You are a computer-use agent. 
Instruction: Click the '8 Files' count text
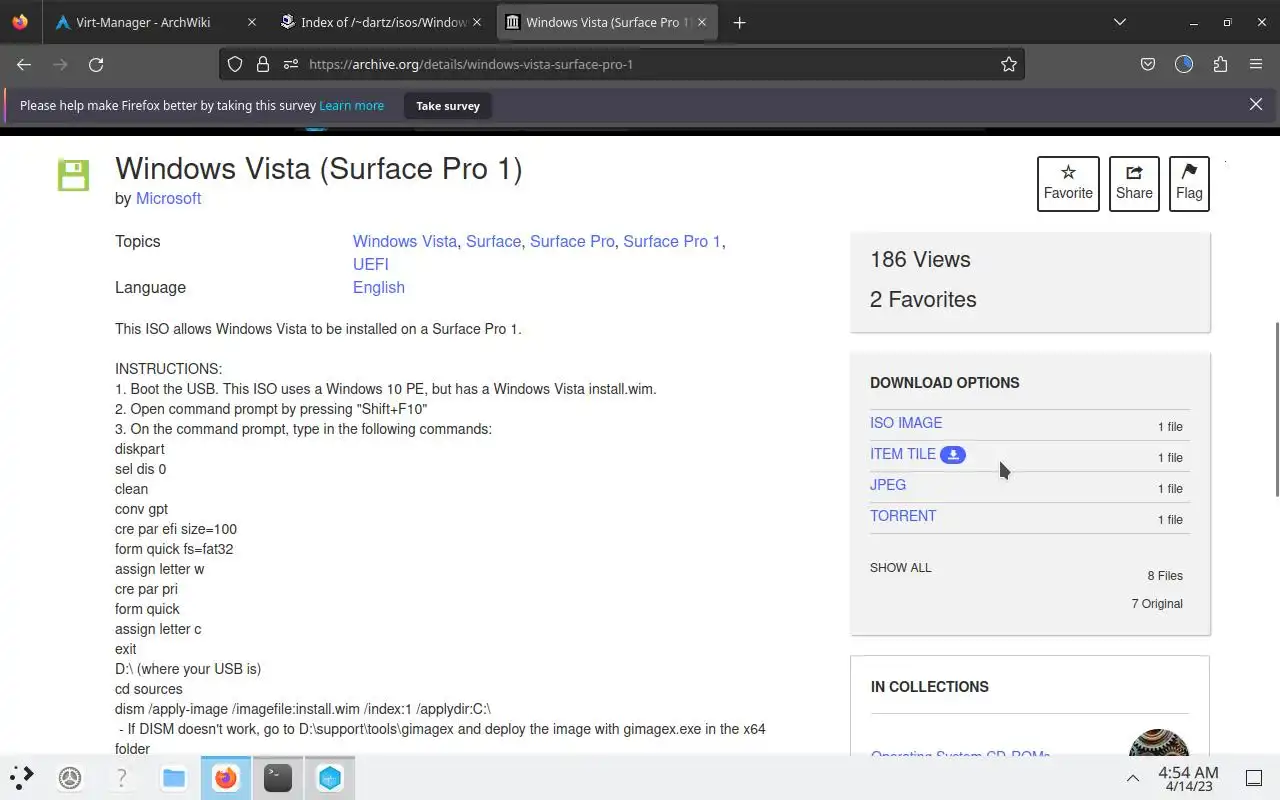[1165, 576]
